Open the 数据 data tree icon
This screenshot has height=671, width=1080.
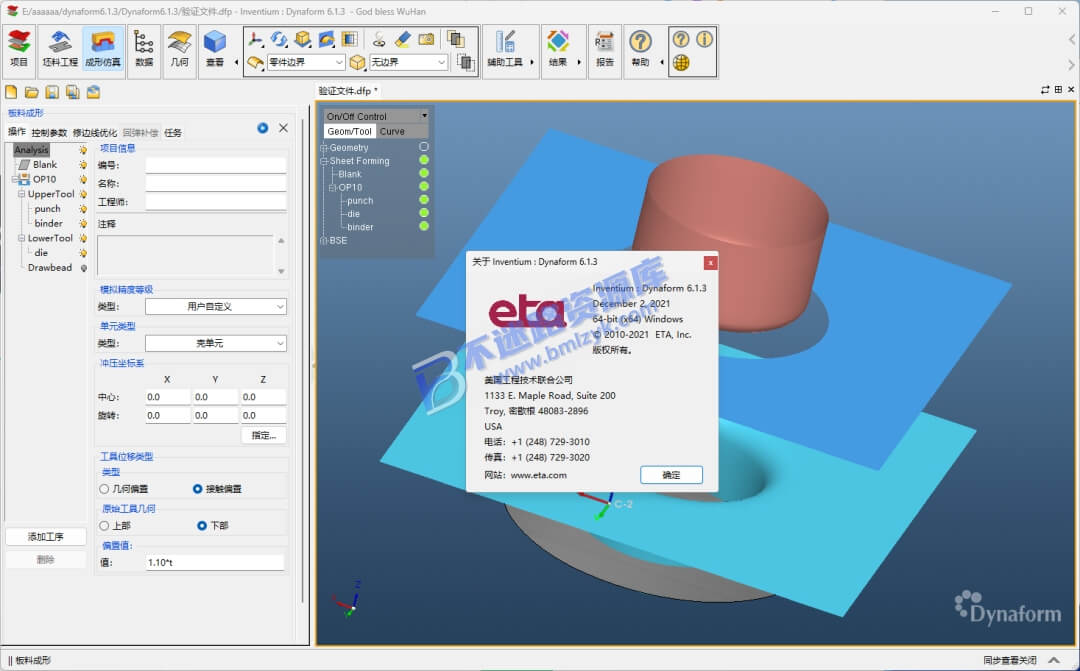[x=144, y=50]
